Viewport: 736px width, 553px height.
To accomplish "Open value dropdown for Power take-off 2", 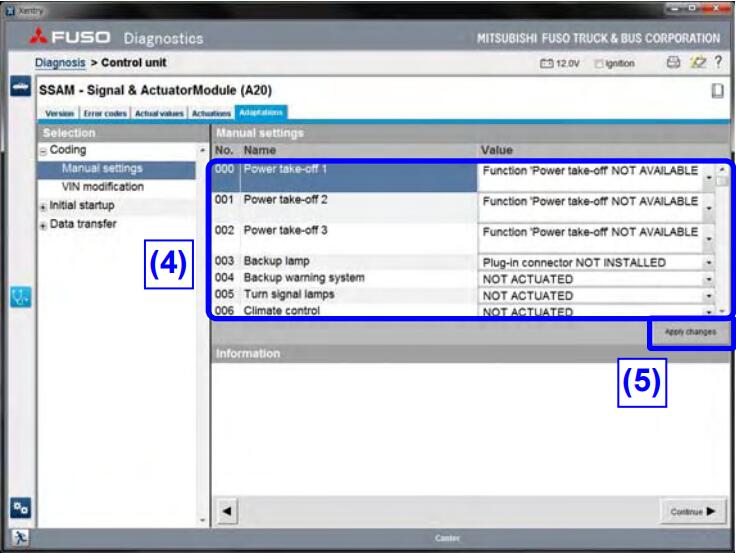I will coord(709,208).
